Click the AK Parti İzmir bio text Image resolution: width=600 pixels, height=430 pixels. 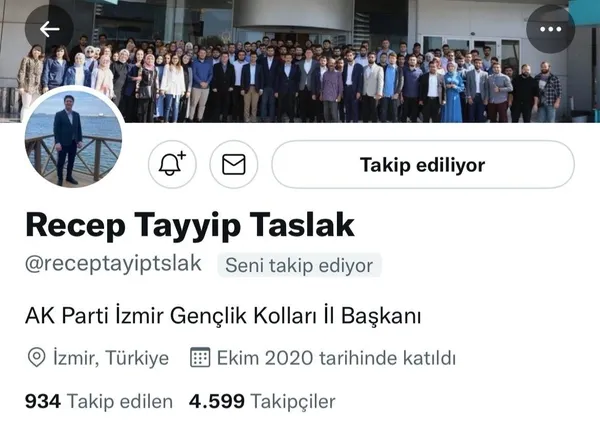[223, 316]
